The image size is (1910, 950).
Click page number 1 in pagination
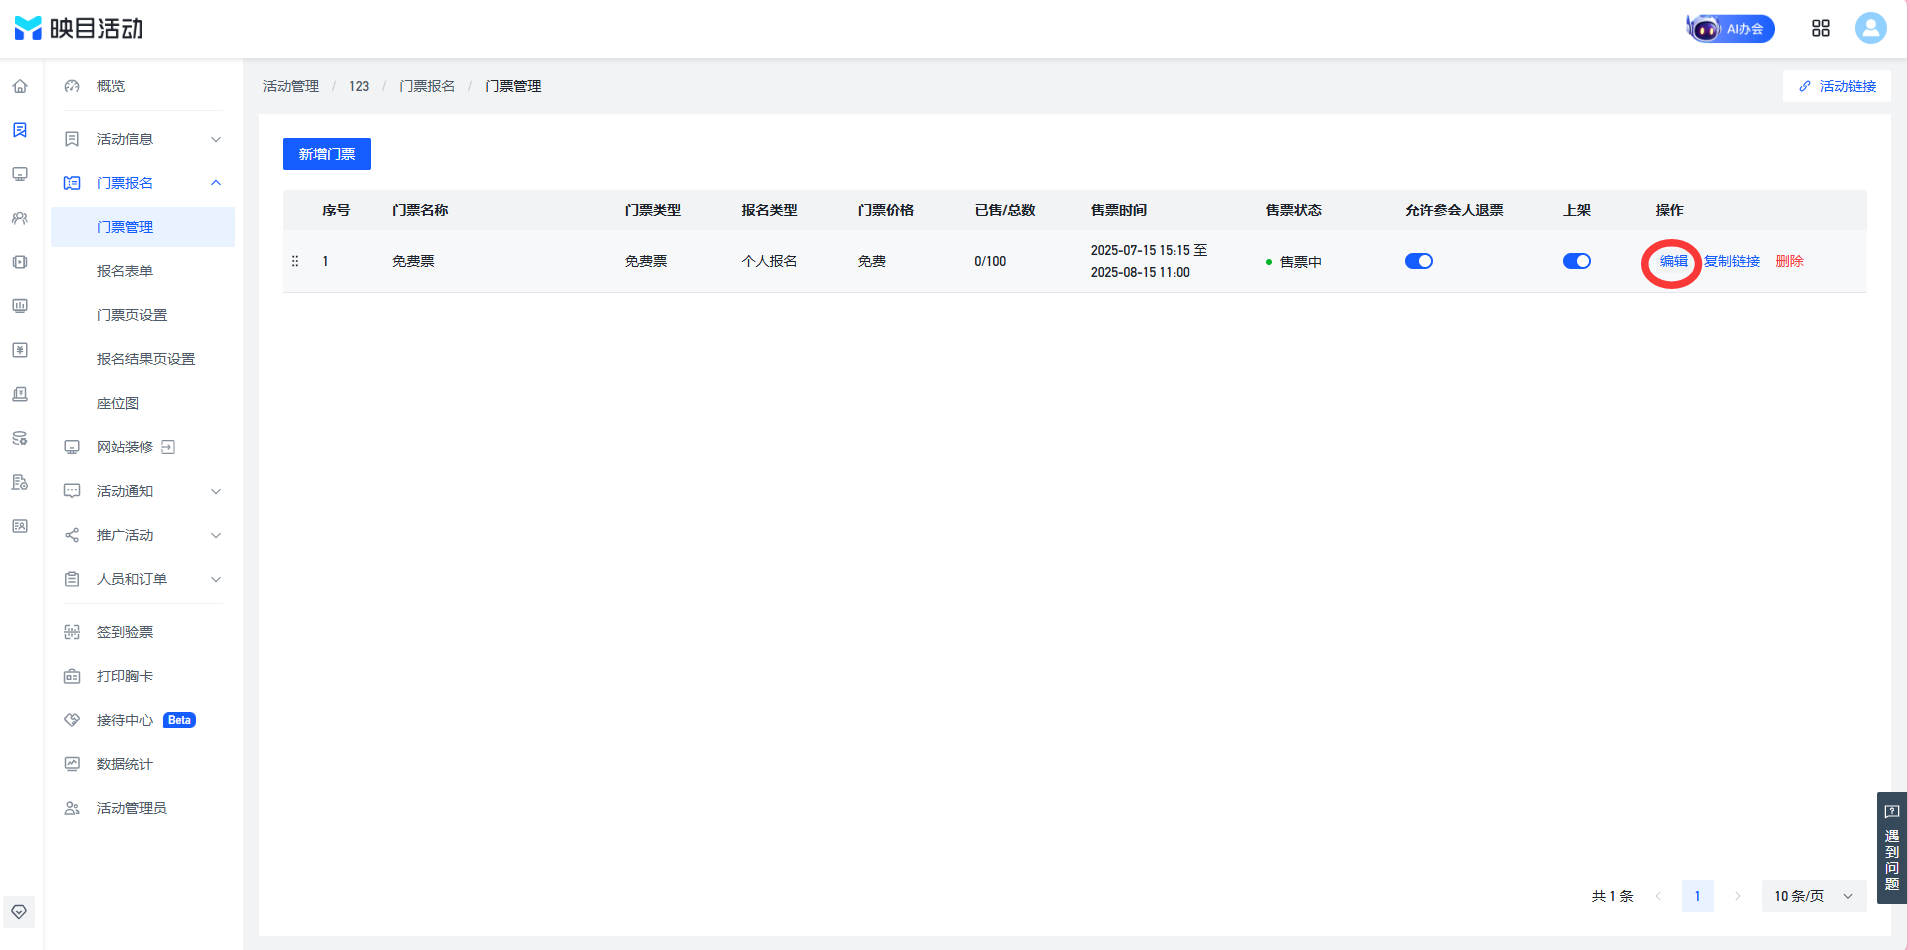coord(1697,896)
